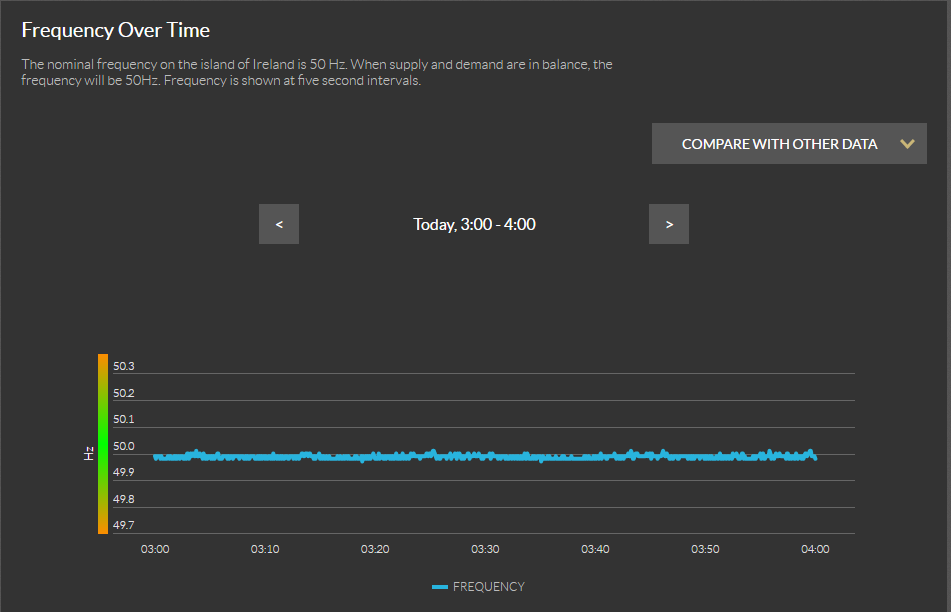951x612 pixels.
Task: Click the 'Frequency Over Time' heading
Action: pos(116,30)
